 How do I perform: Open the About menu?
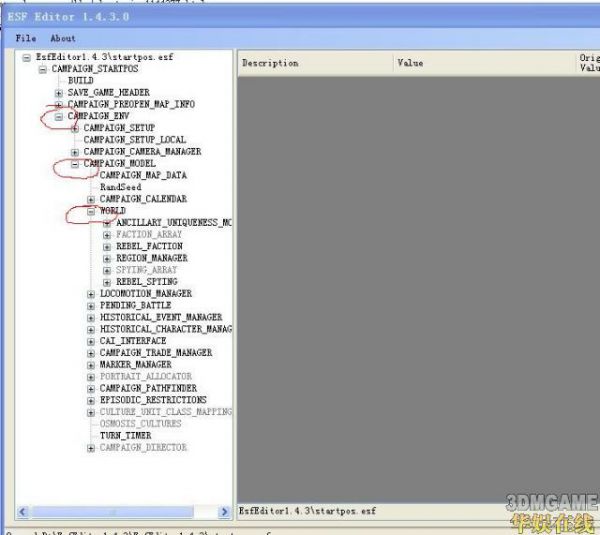62,38
